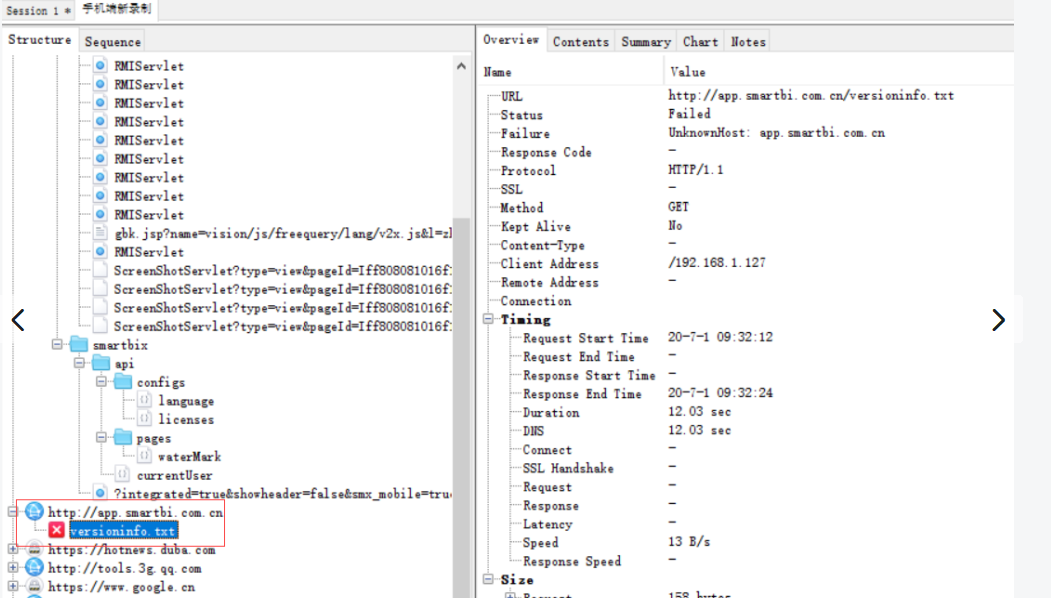
Task: Click the lock icon for hotnews.duba.com
Action: click(34, 549)
